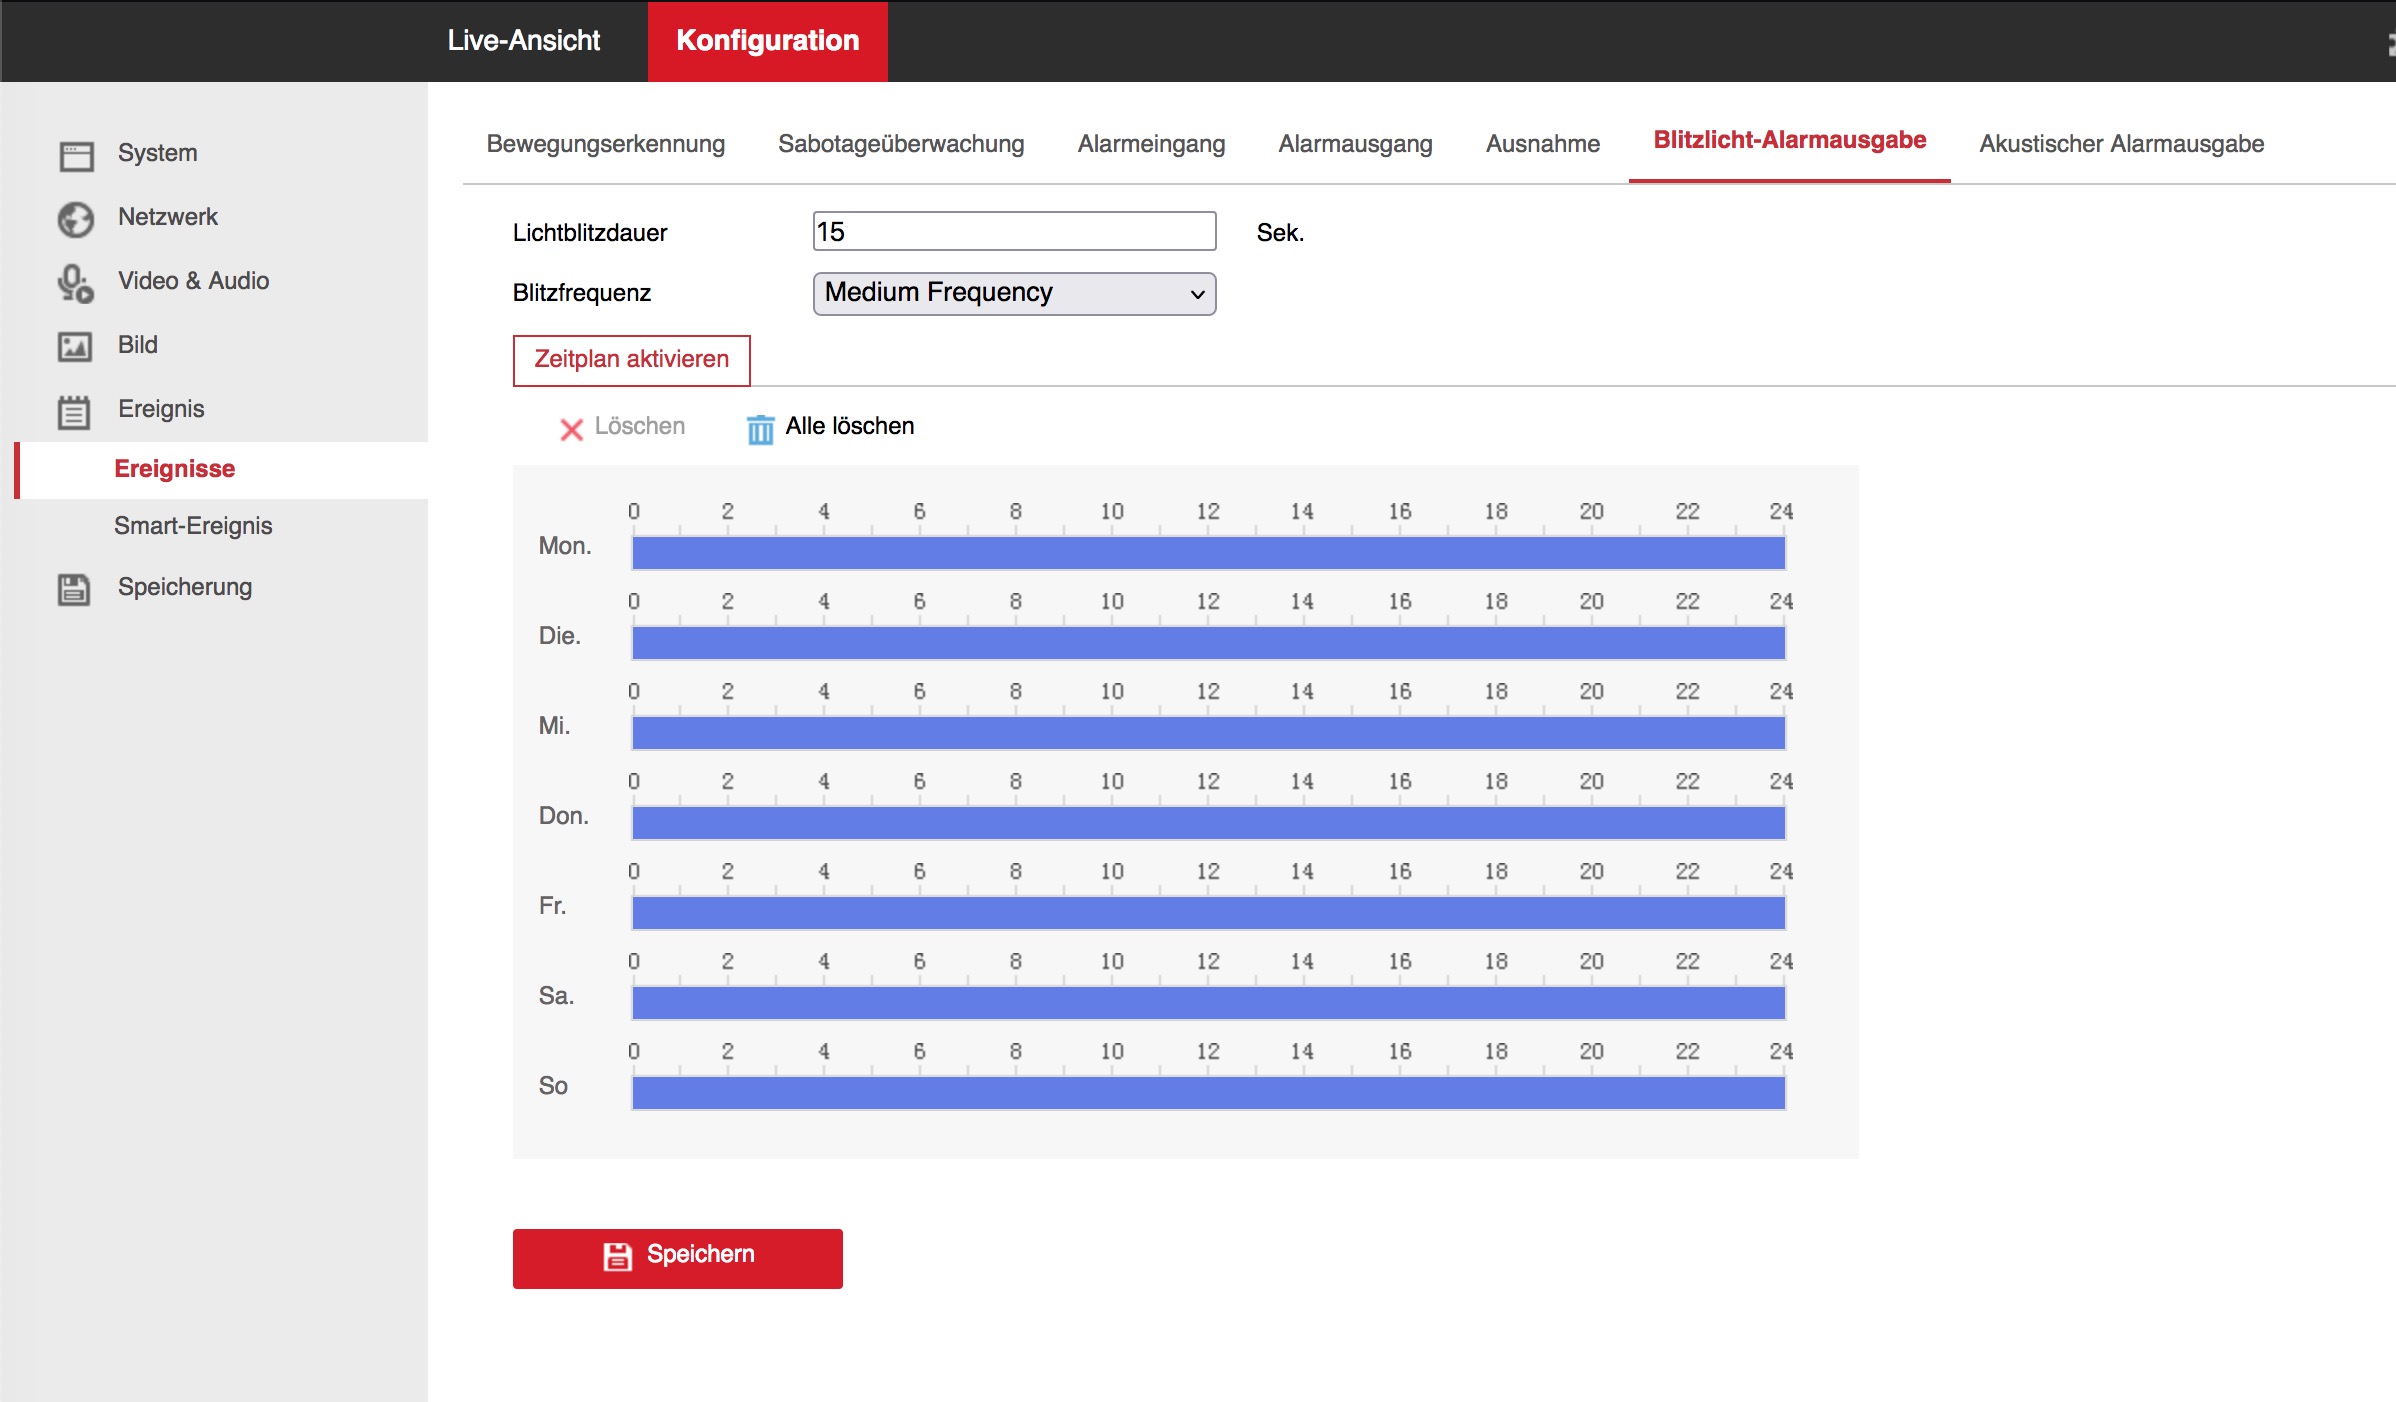The height and width of the screenshot is (1402, 2396).
Task: Switch to the Bewegungserkennung tab
Action: click(x=605, y=144)
